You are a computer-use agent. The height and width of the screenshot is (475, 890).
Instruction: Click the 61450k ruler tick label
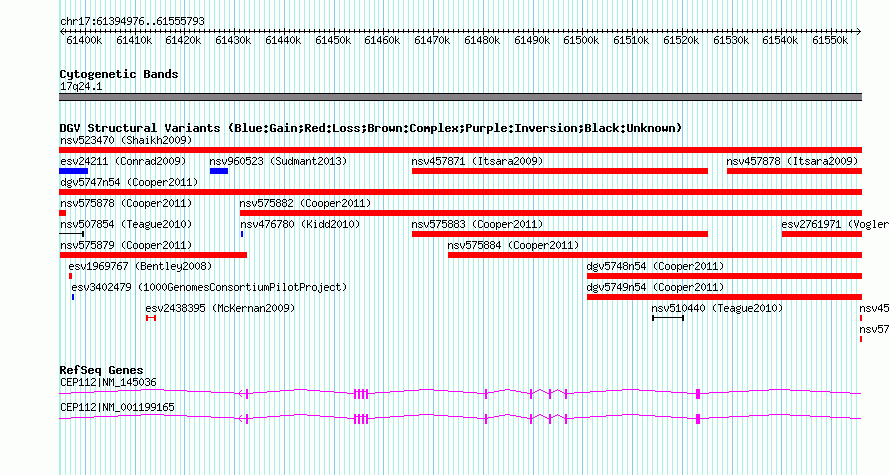point(333,40)
